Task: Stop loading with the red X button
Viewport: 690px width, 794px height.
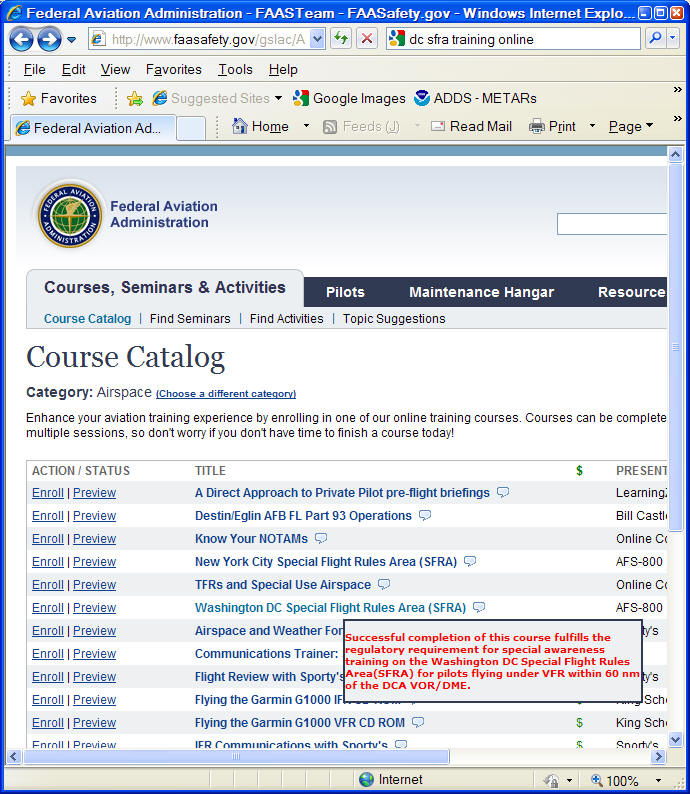Action: tap(367, 39)
